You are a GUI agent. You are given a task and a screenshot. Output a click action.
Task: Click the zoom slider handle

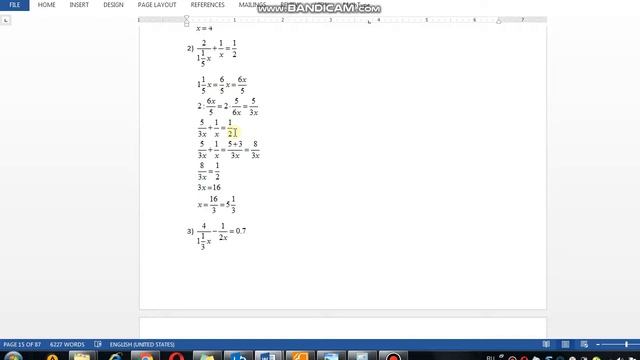[x=626, y=345]
